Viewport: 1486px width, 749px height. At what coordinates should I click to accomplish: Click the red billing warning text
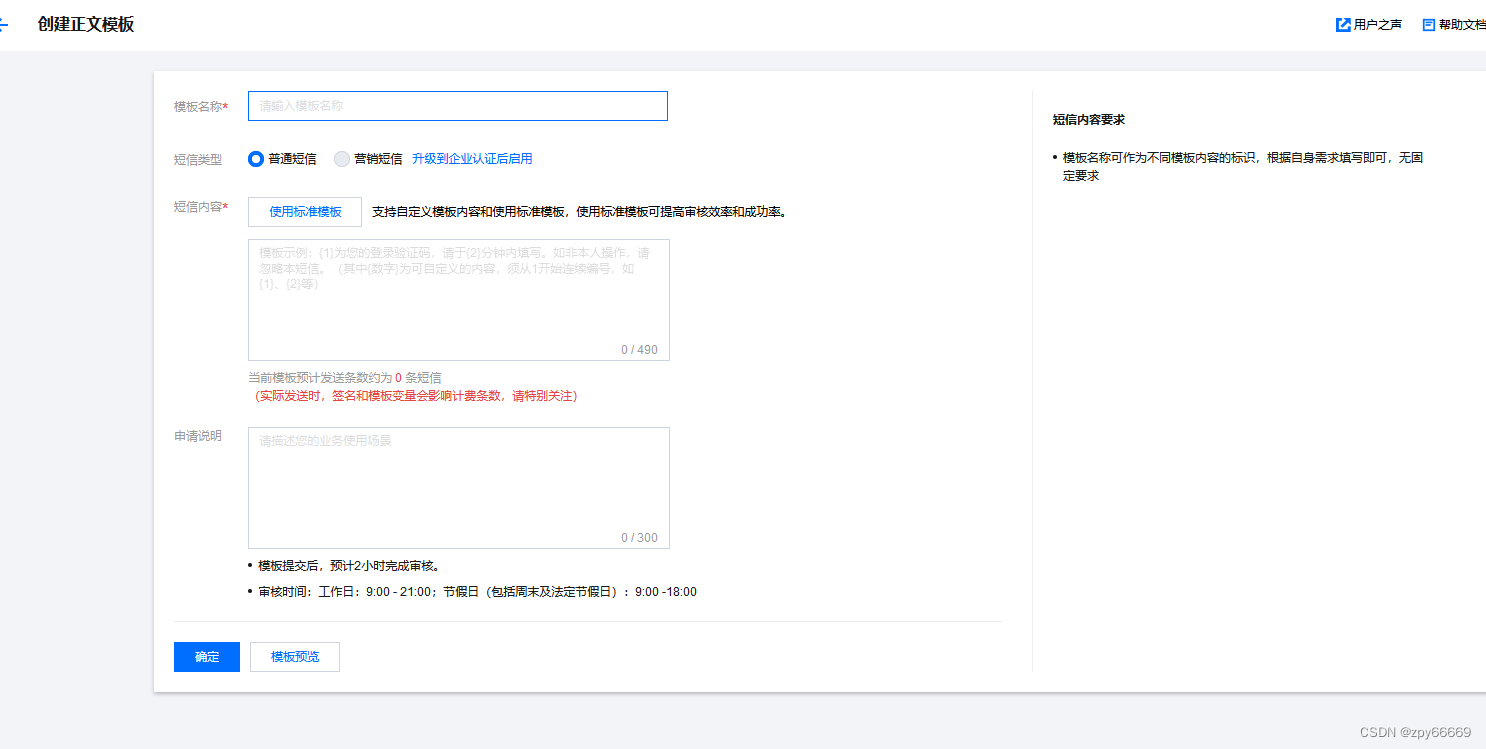pyautogui.click(x=417, y=395)
